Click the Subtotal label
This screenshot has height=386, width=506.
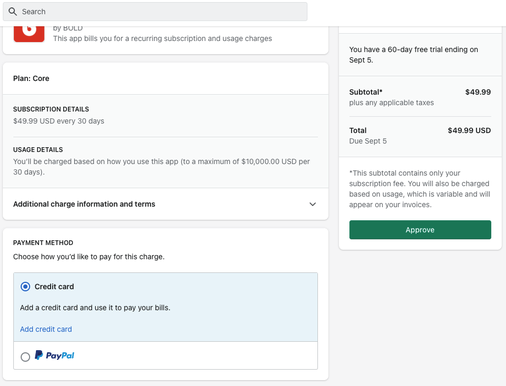click(x=366, y=92)
